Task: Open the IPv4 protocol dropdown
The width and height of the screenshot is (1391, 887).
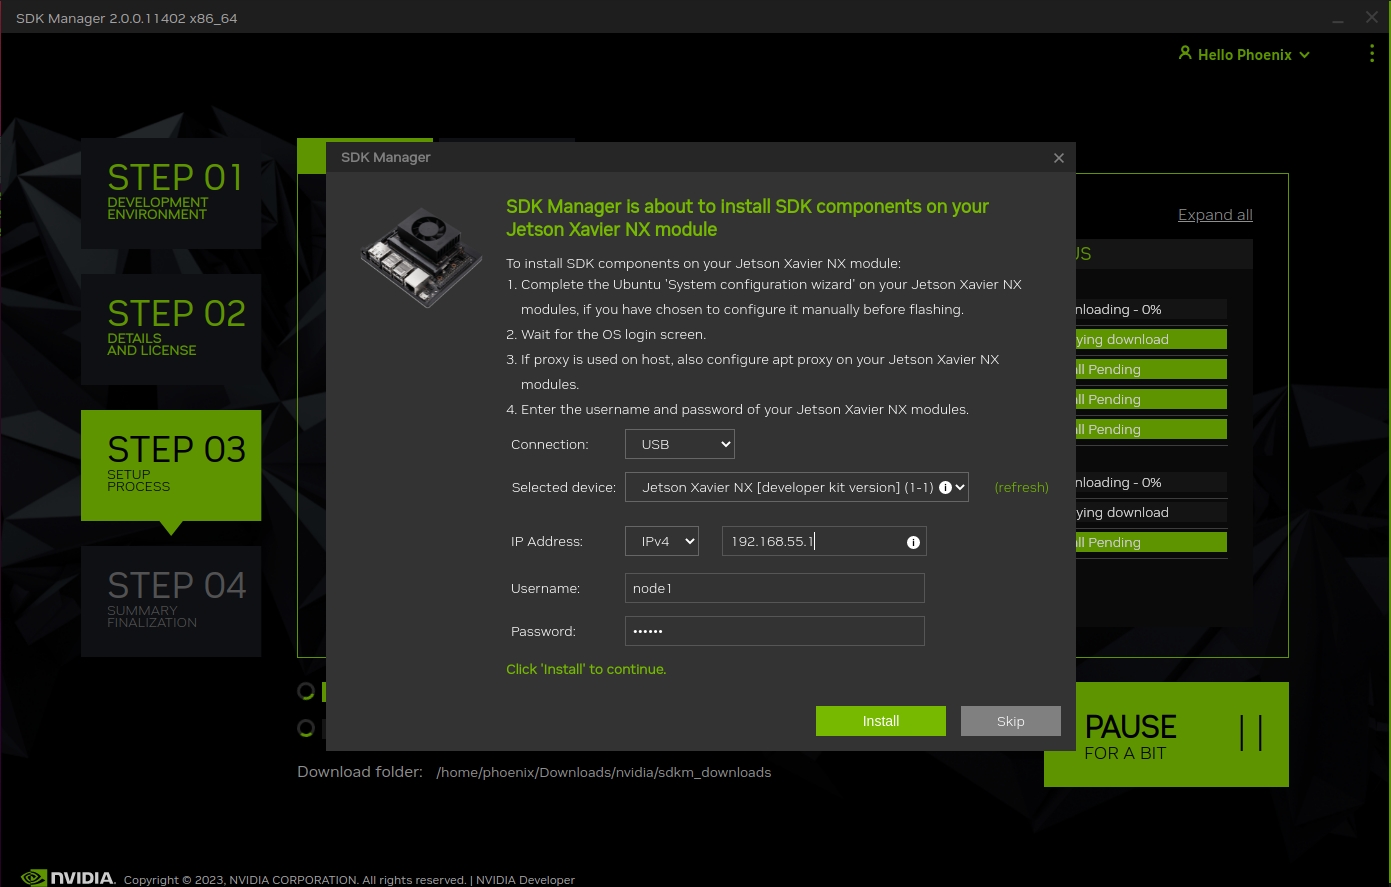Action: [x=662, y=541]
